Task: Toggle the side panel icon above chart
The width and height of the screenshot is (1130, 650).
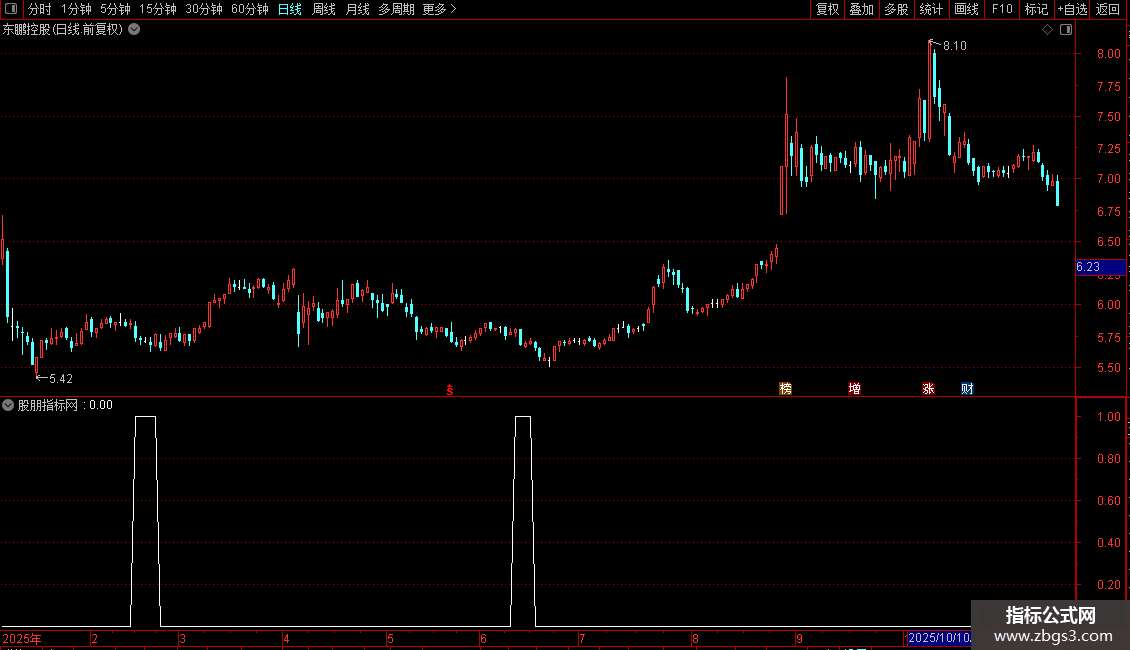Action: tap(1066, 30)
